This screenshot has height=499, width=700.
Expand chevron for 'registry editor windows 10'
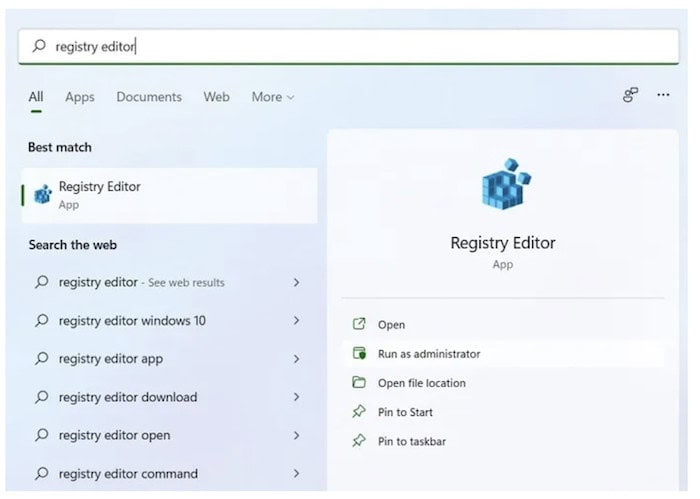pyautogui.click(x=296, y=320)
